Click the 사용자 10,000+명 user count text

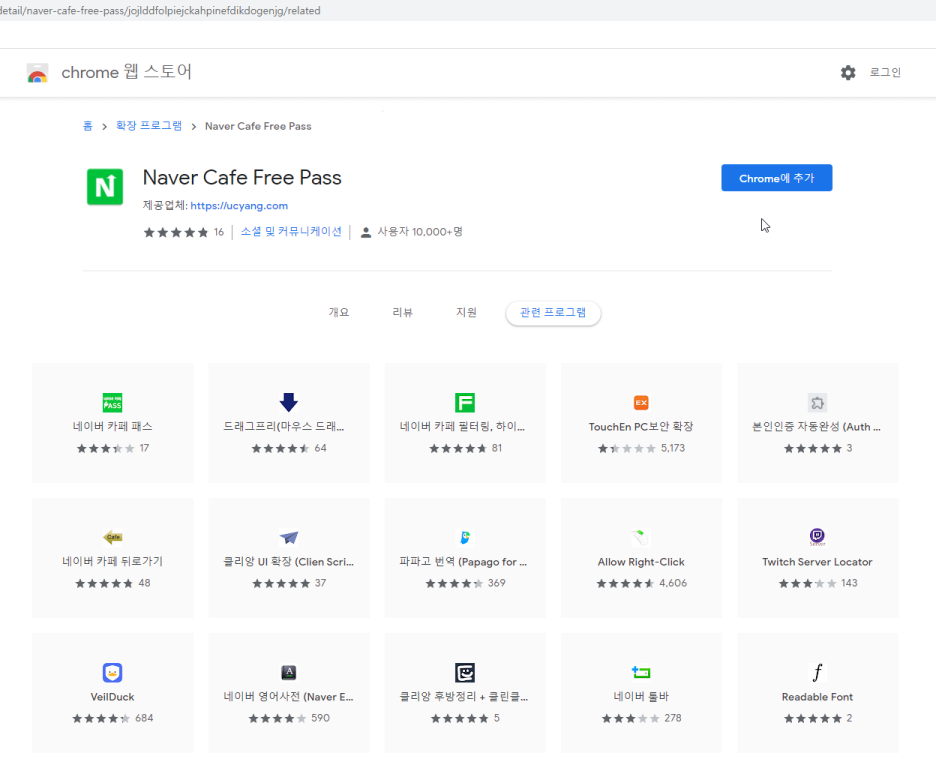[420, 232]
